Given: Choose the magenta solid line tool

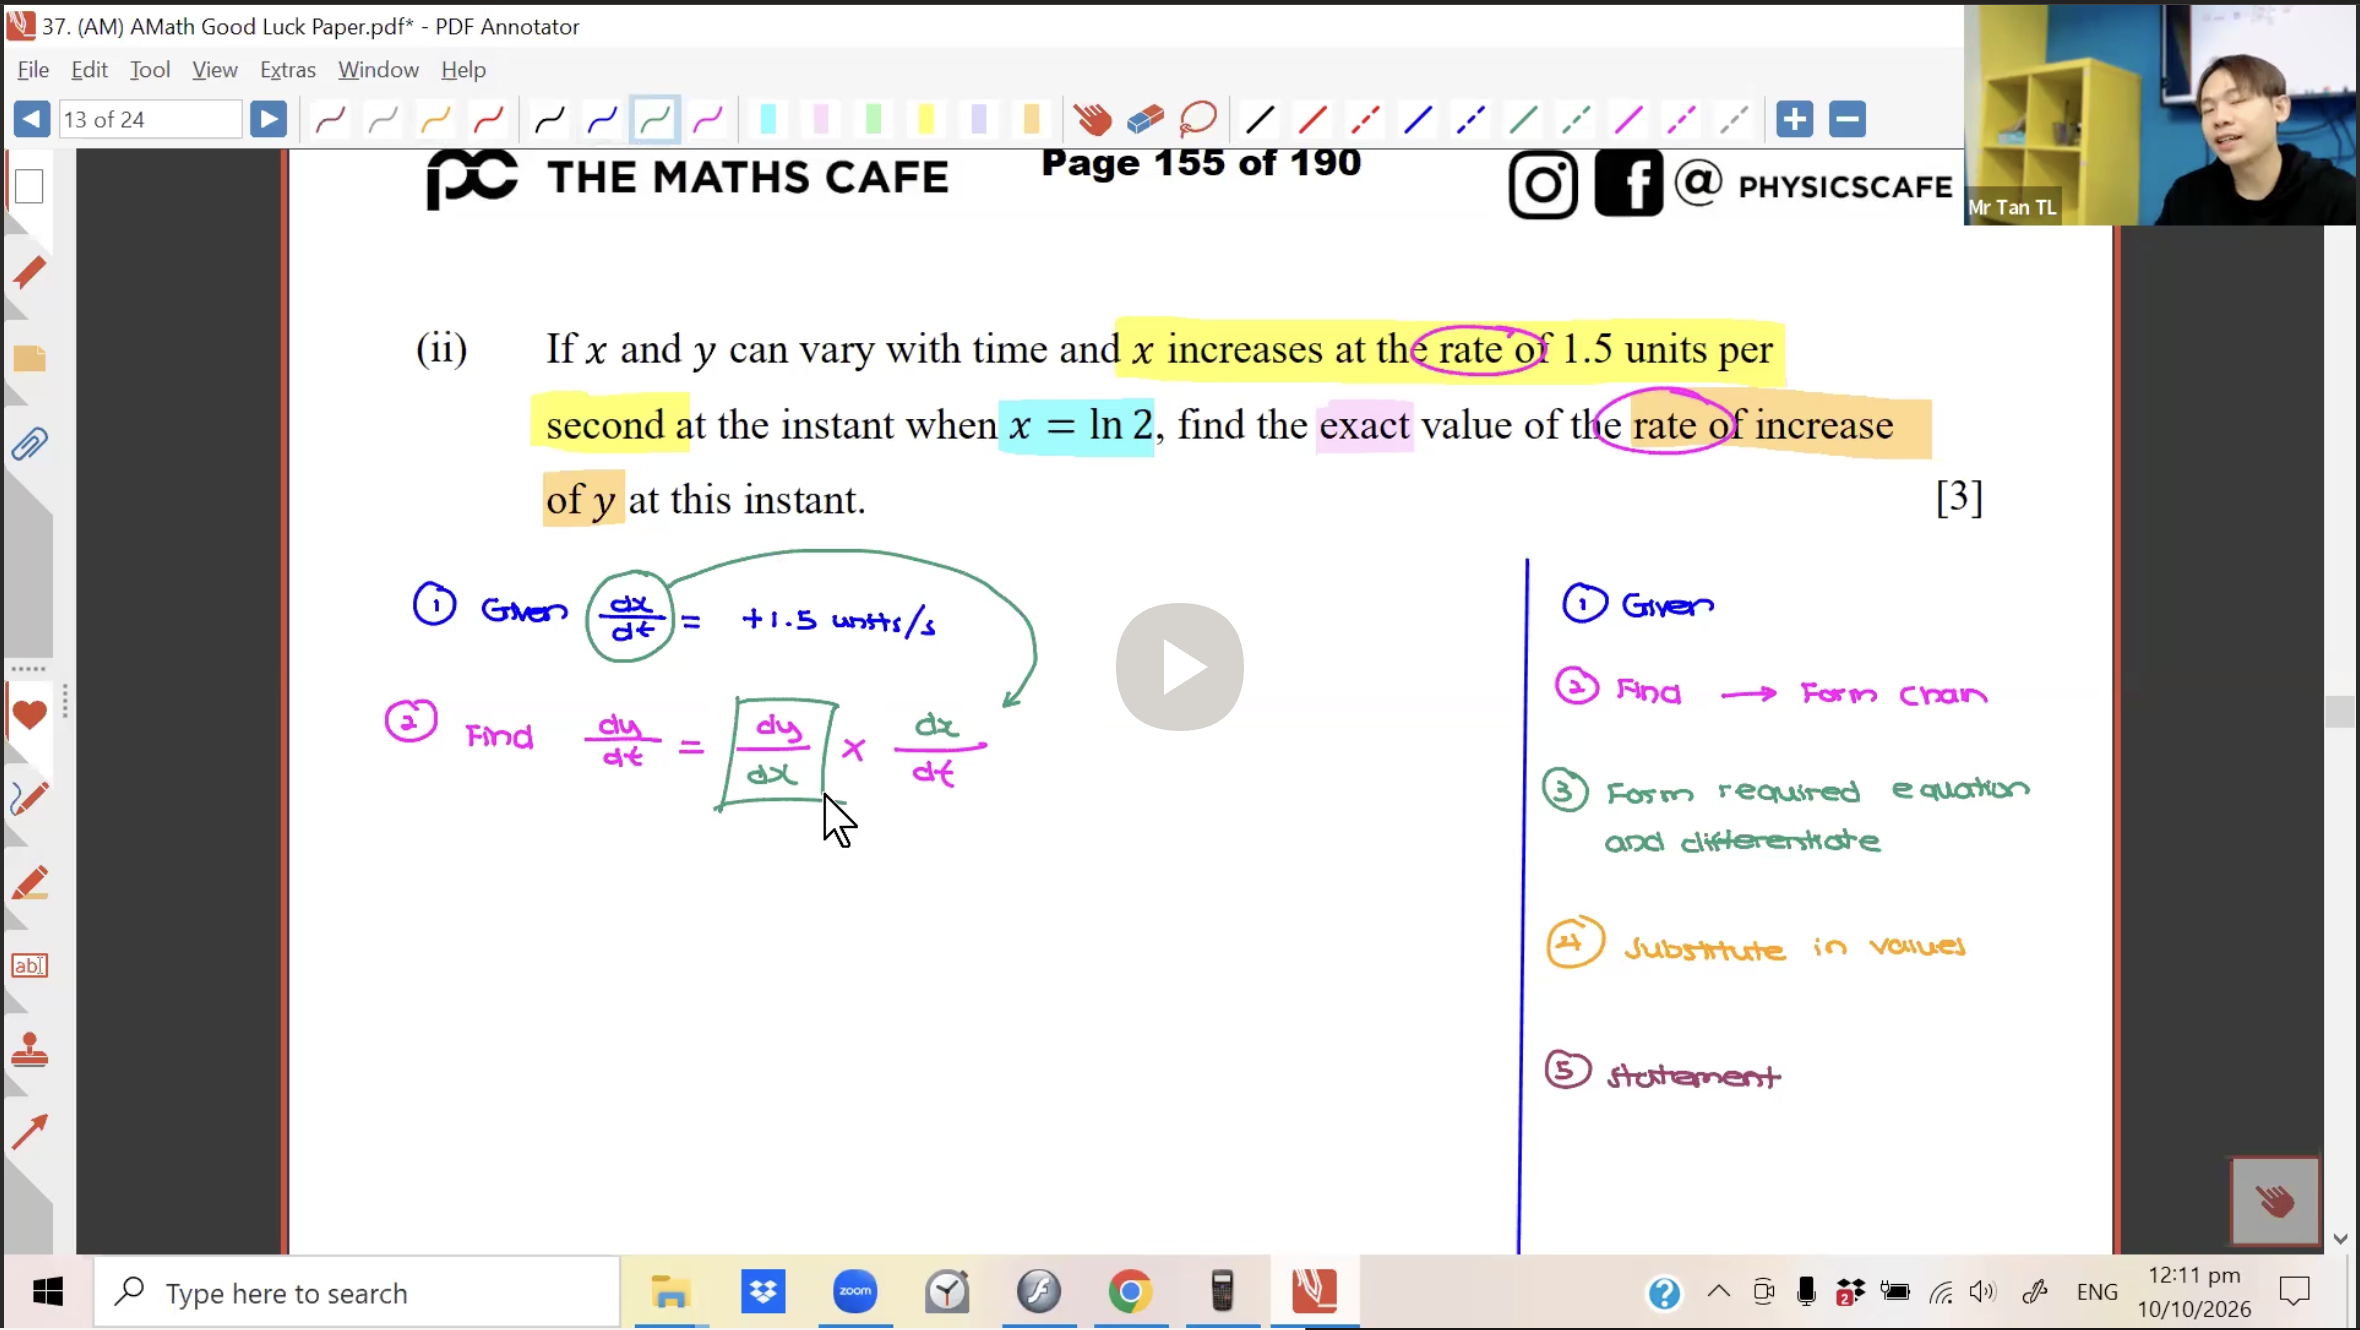Looking at the screenshot, I should (x=1629, y=119).
